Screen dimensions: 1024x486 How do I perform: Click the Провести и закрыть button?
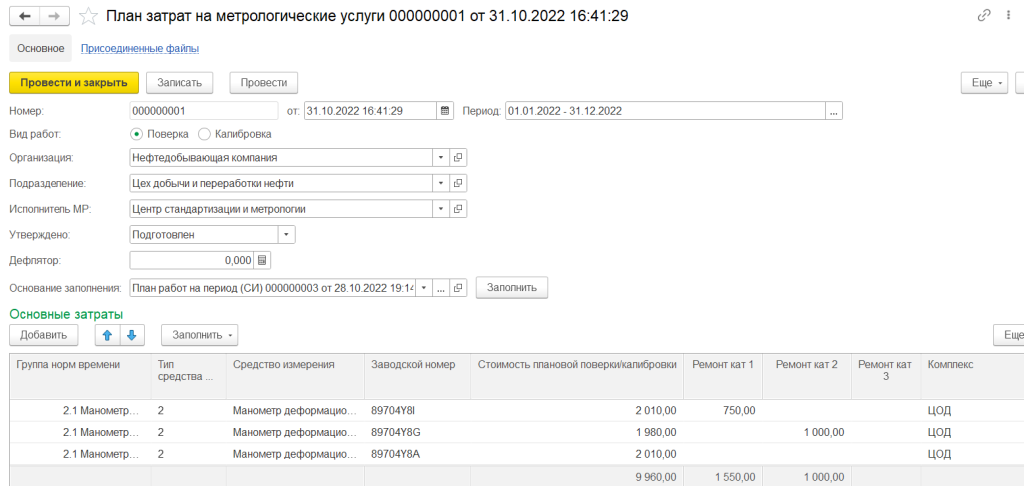(x=74, y=83)
